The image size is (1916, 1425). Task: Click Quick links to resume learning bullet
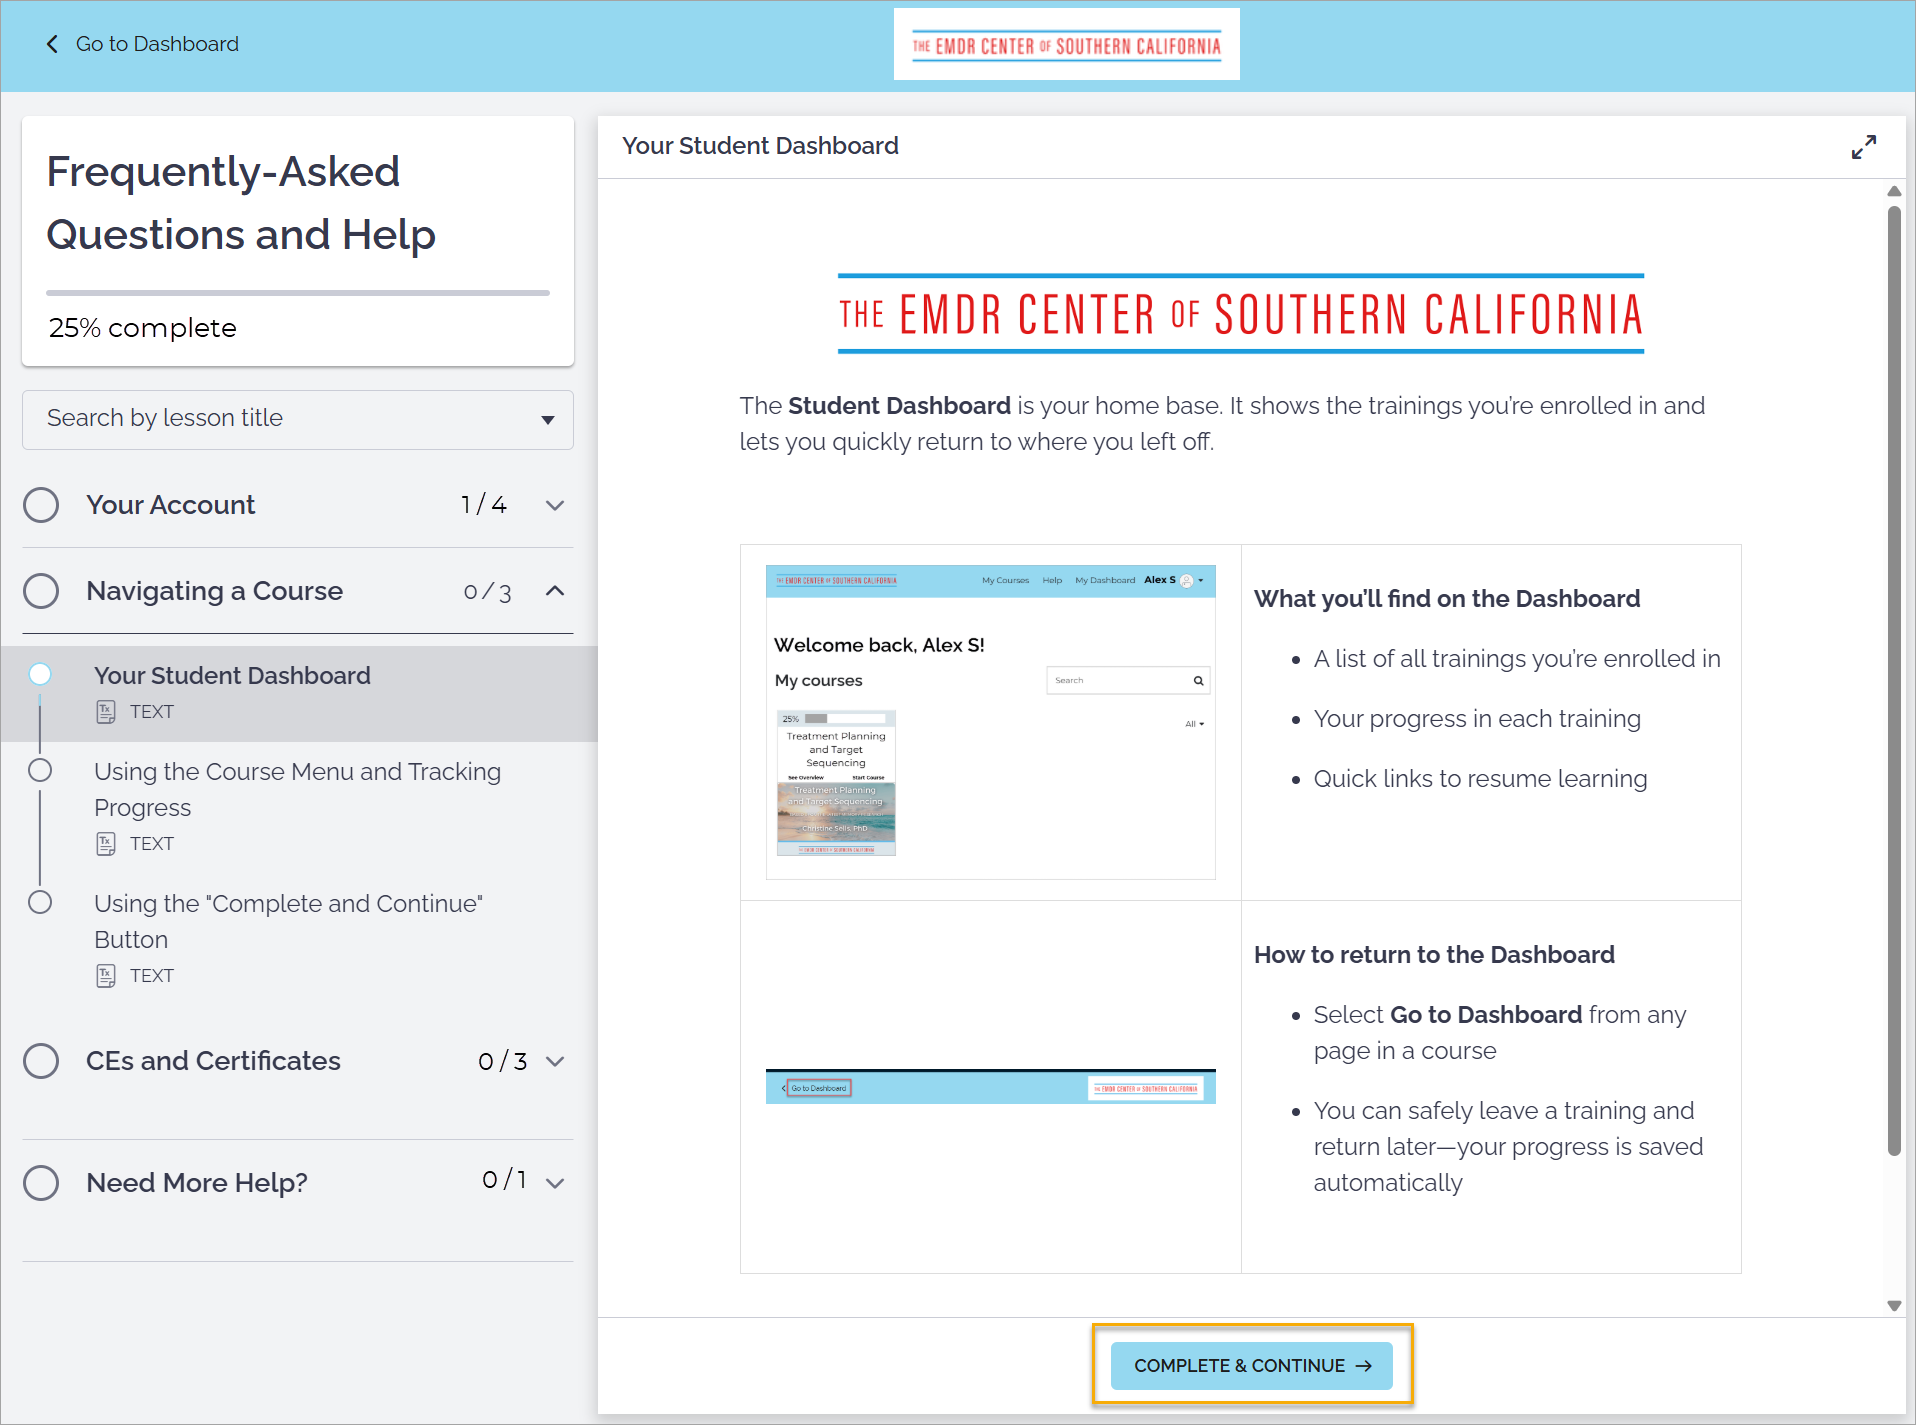coord(1480,779)
